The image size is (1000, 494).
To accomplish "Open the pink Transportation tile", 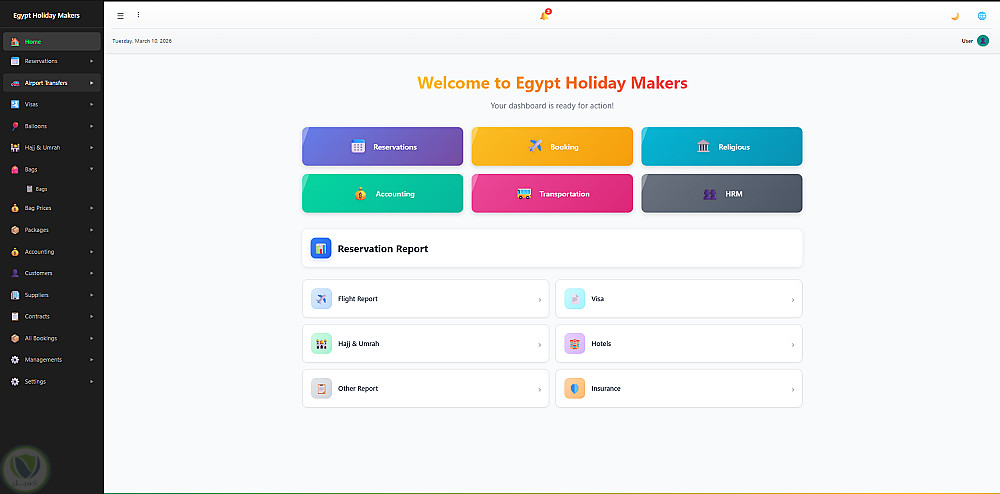I will (x=552, y=193).
